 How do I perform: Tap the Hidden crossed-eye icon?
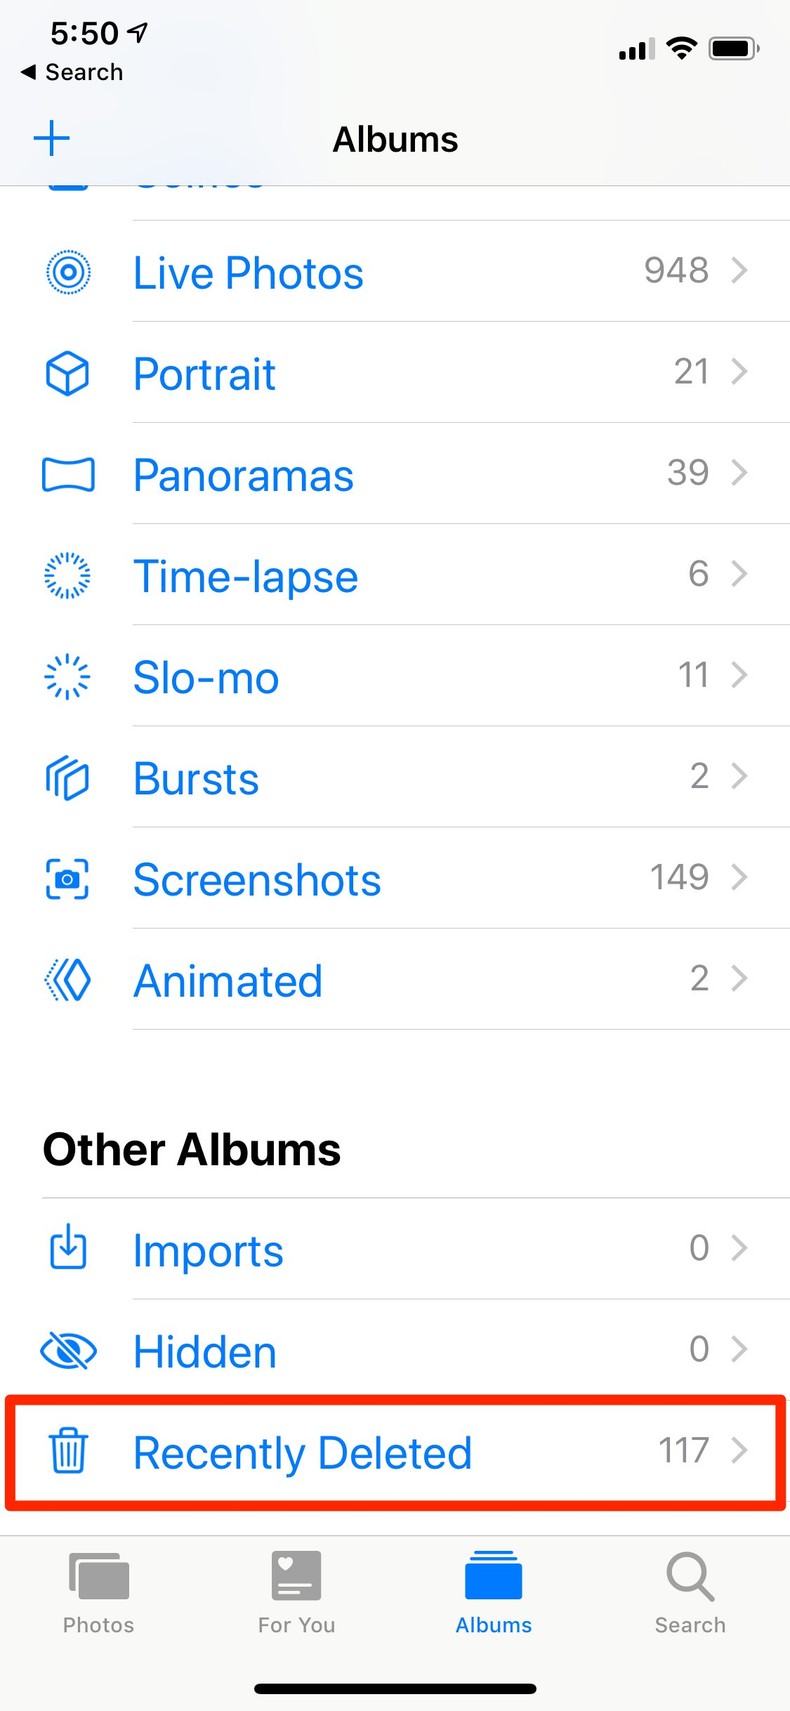pos(68,1351)
